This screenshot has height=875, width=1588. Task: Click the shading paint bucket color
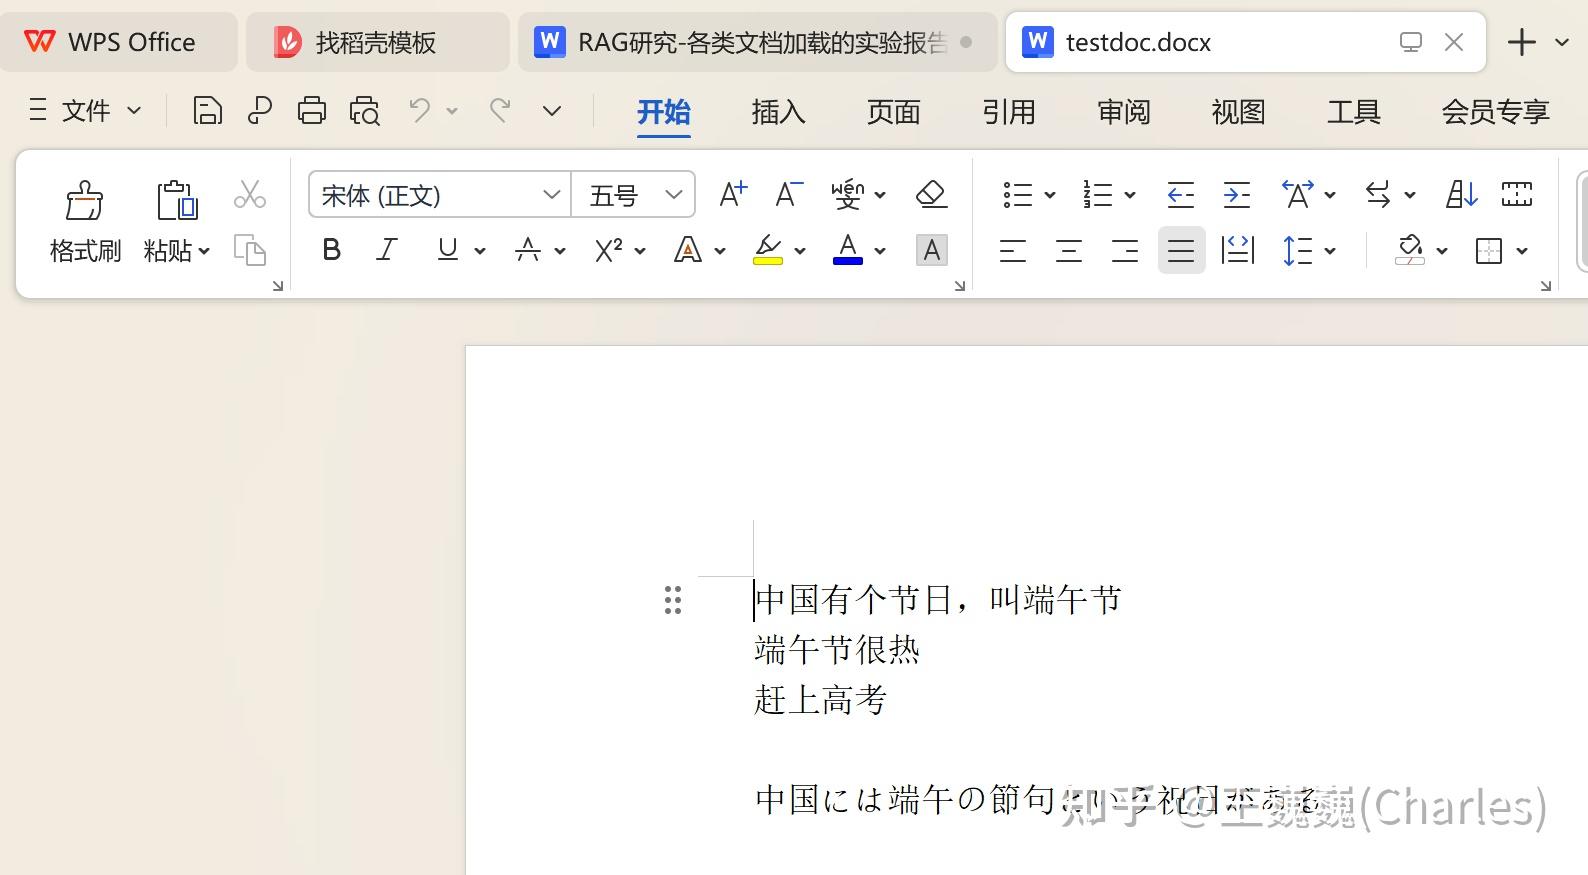pyautogui.click(x=1410, y=250)
